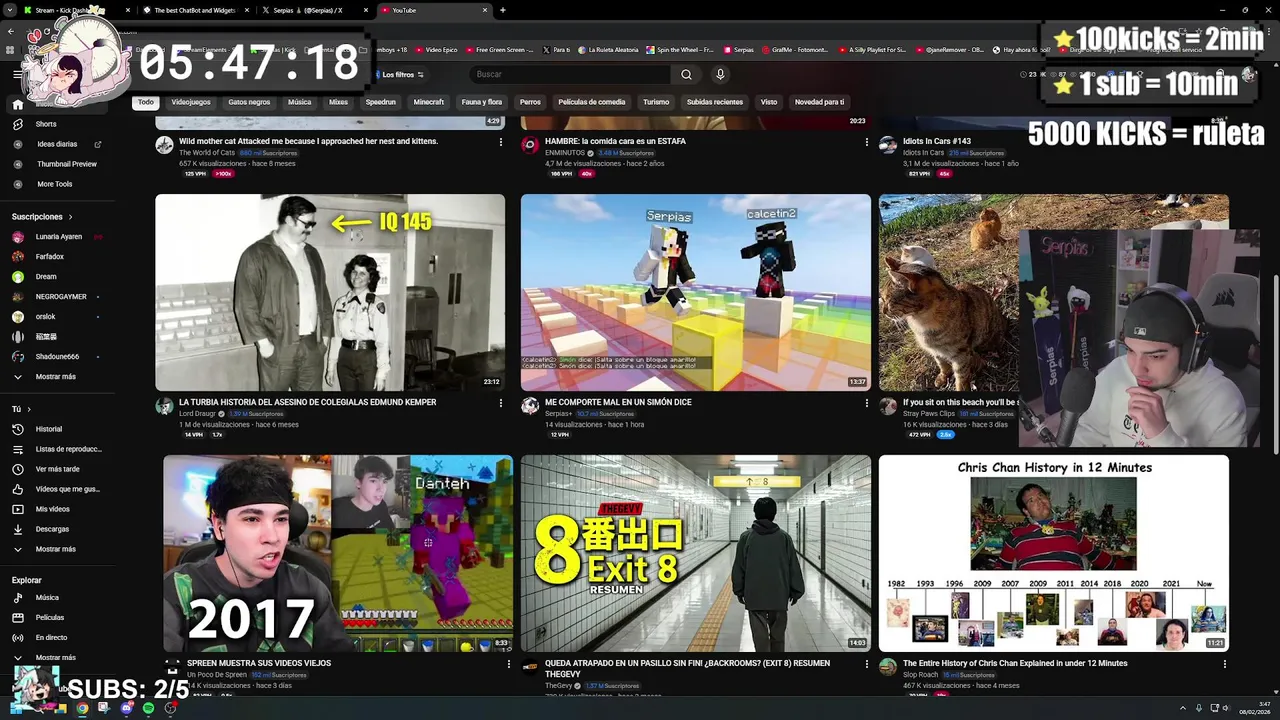Open Listas de reproducción in sidebar
This screenshot has height=720, width=1280.
point(69,449)
